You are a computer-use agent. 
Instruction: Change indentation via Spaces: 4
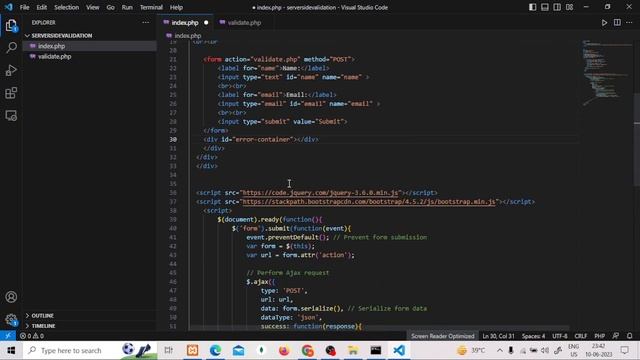(533, 336)
